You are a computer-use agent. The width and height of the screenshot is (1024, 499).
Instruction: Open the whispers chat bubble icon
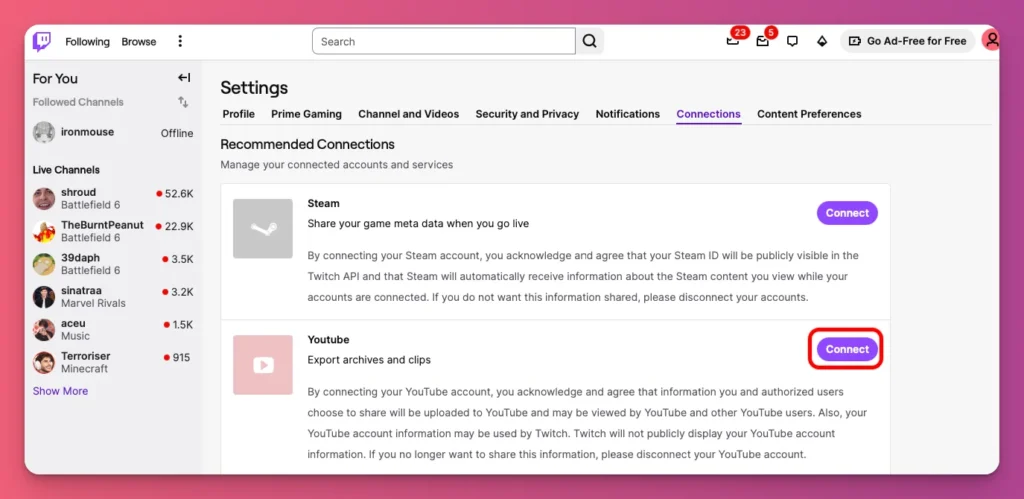coord(792,41)
